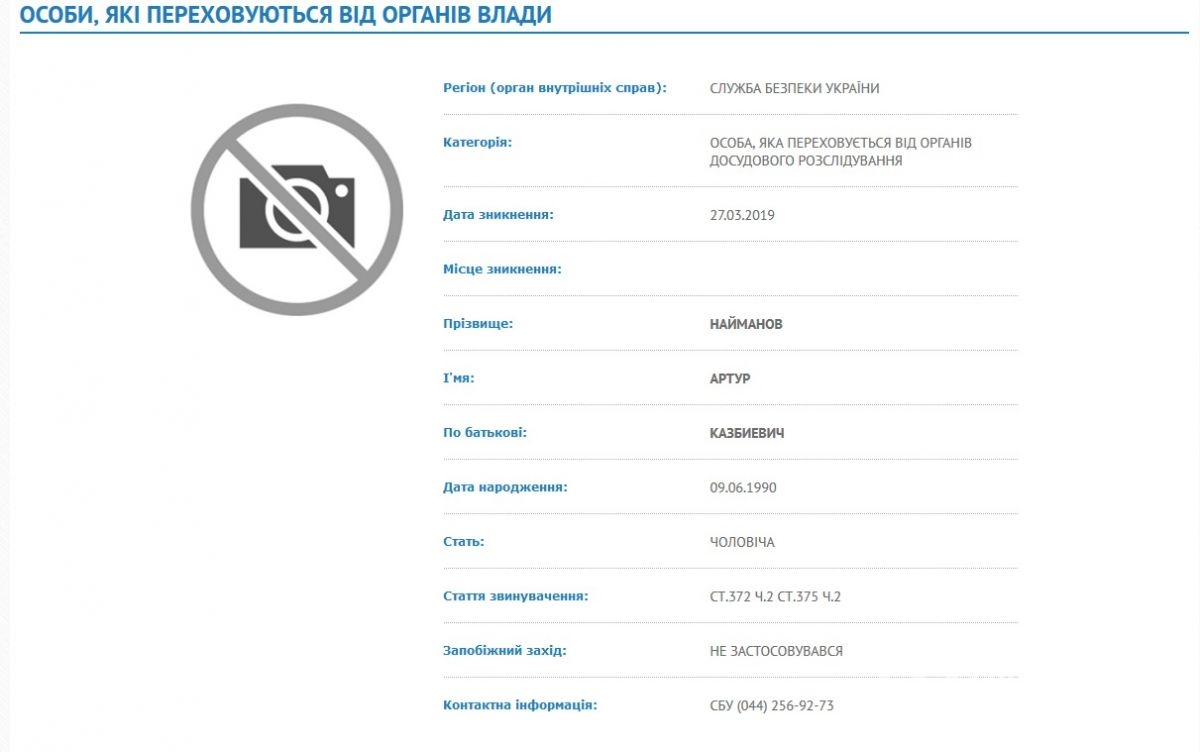This screenshot has height=752, width=1200.
Task: Click the 'СЛУЖБА БЕЗПЕКИ УКРАЇНИ' region value
Action: pos(794,88)
